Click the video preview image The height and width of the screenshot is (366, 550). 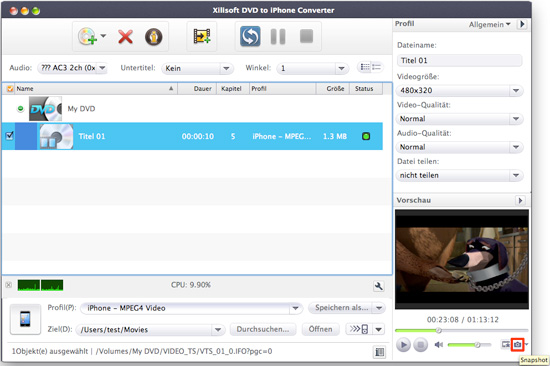coord(462,259)
